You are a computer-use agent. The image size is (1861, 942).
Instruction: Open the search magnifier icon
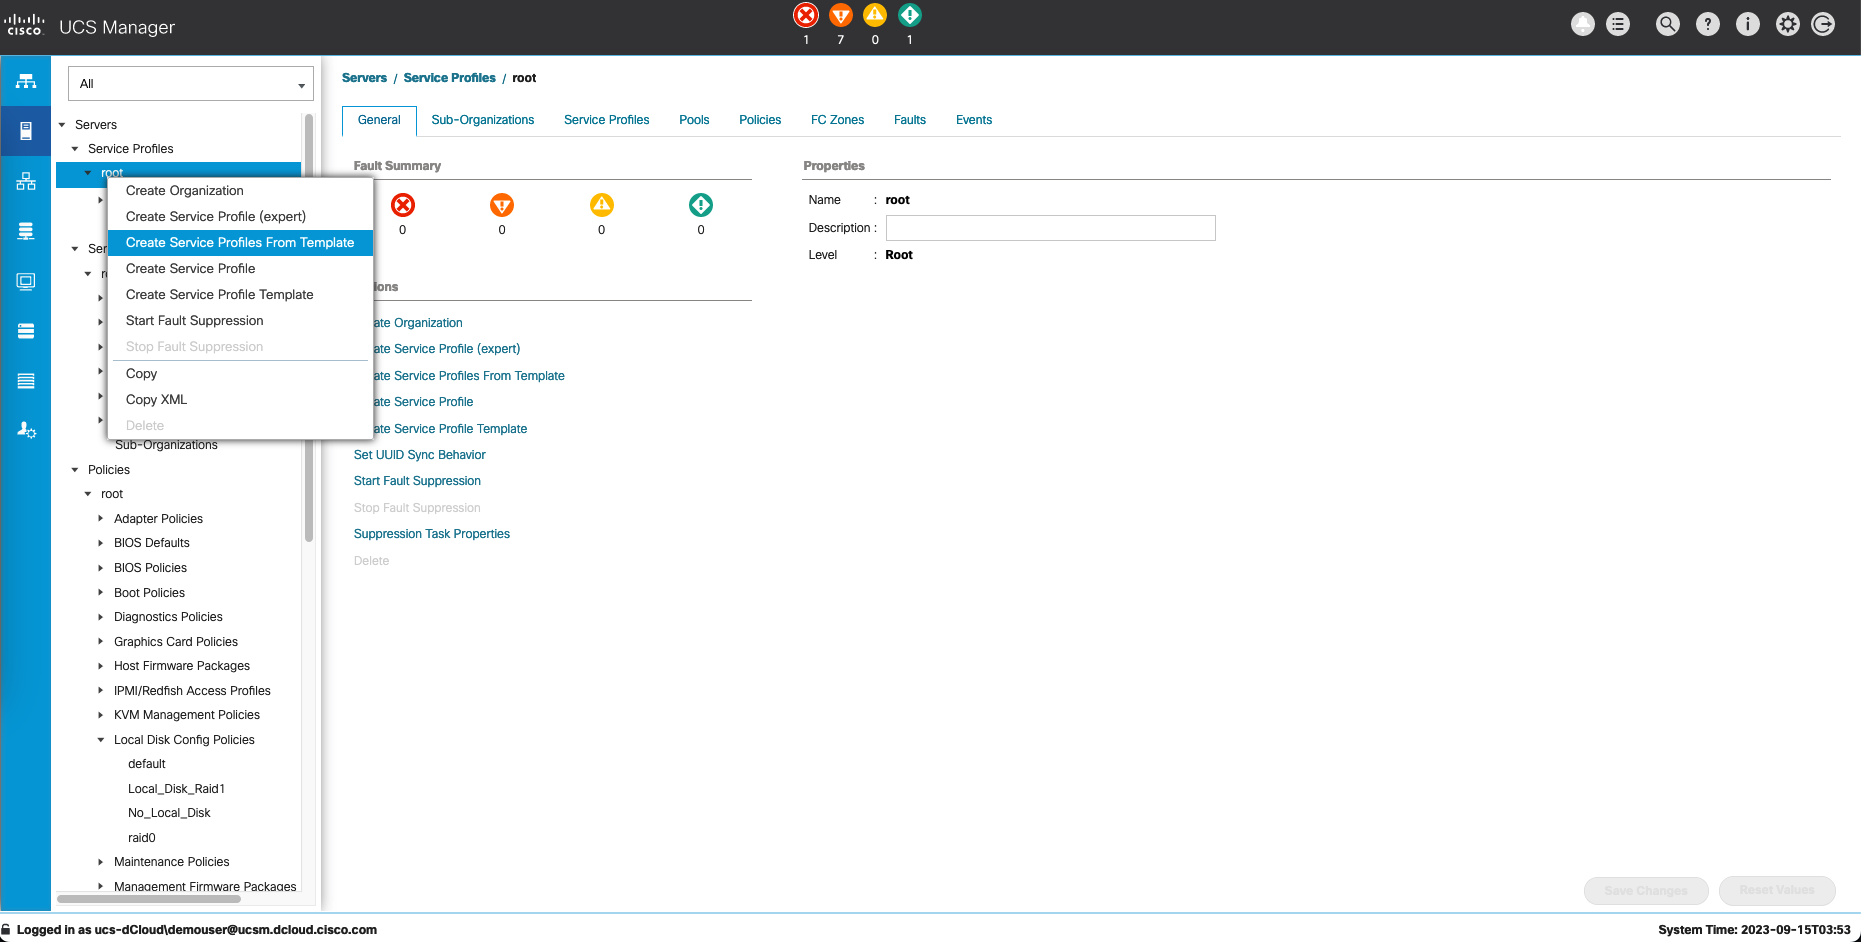(x=1667, y=25)
